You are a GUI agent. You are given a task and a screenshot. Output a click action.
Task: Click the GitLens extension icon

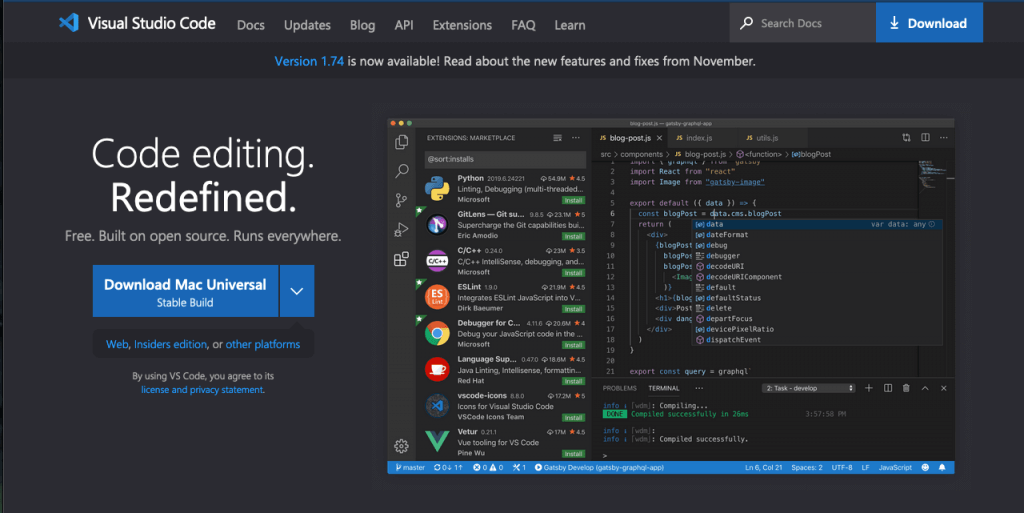[437, 225]
